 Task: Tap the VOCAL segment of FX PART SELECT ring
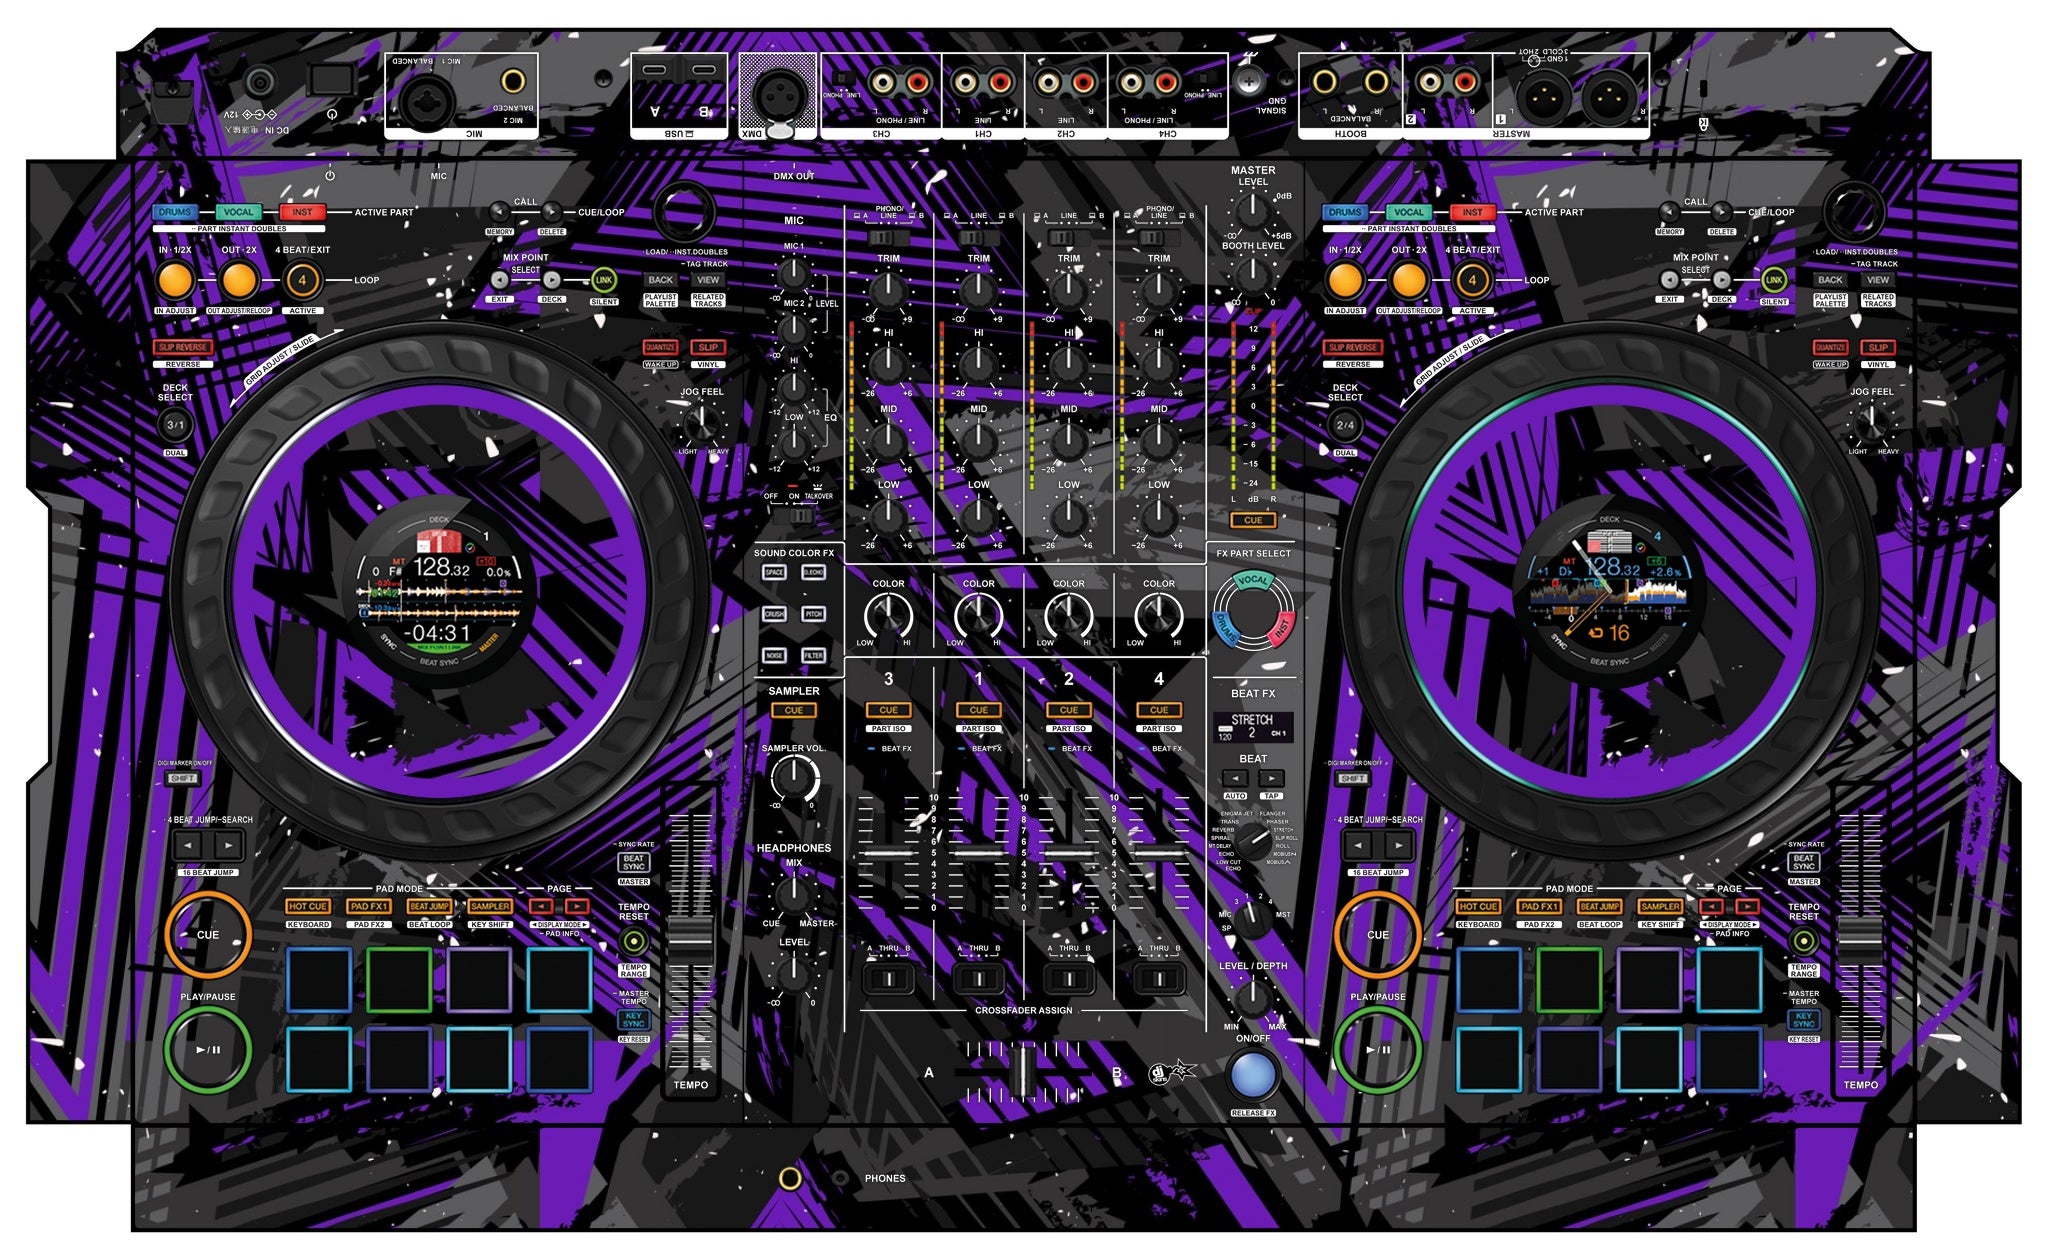[x=1253, y=580]
